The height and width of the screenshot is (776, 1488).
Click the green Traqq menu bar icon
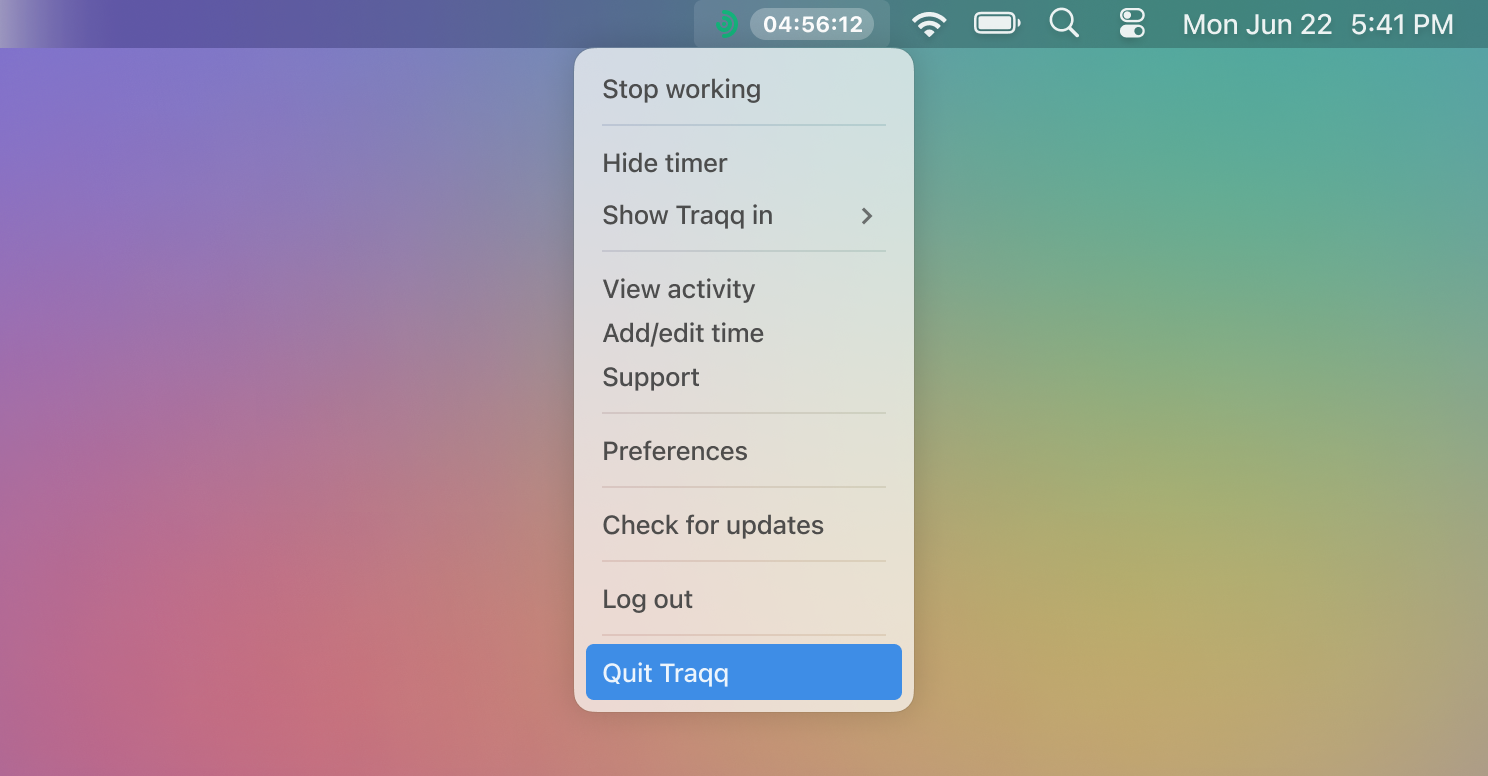(x=728, y=24)
